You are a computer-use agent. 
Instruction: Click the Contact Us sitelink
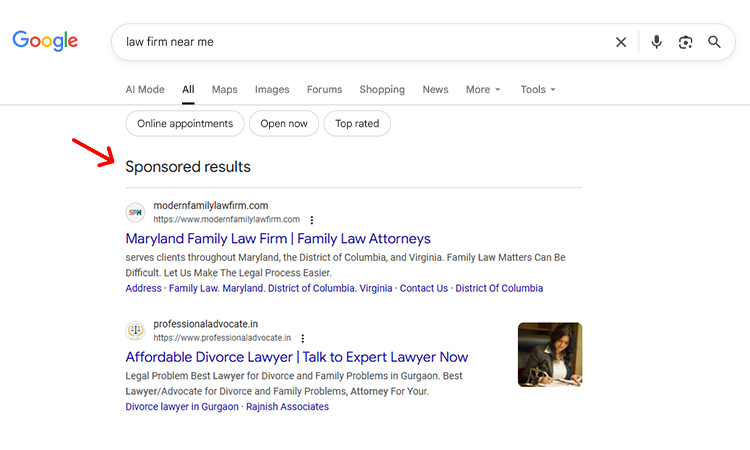tap(424, 288)
